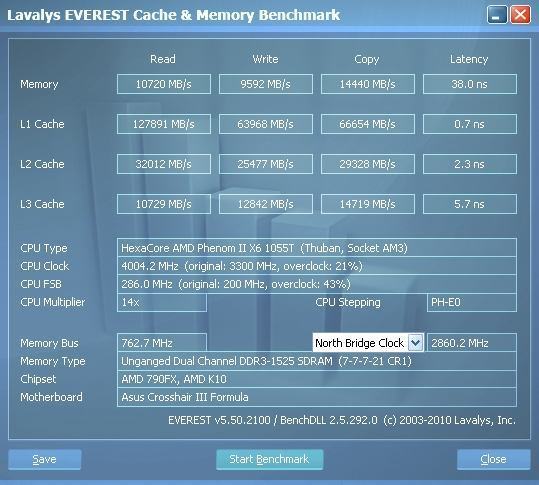Click the Memory Type label

coord(53,362)
